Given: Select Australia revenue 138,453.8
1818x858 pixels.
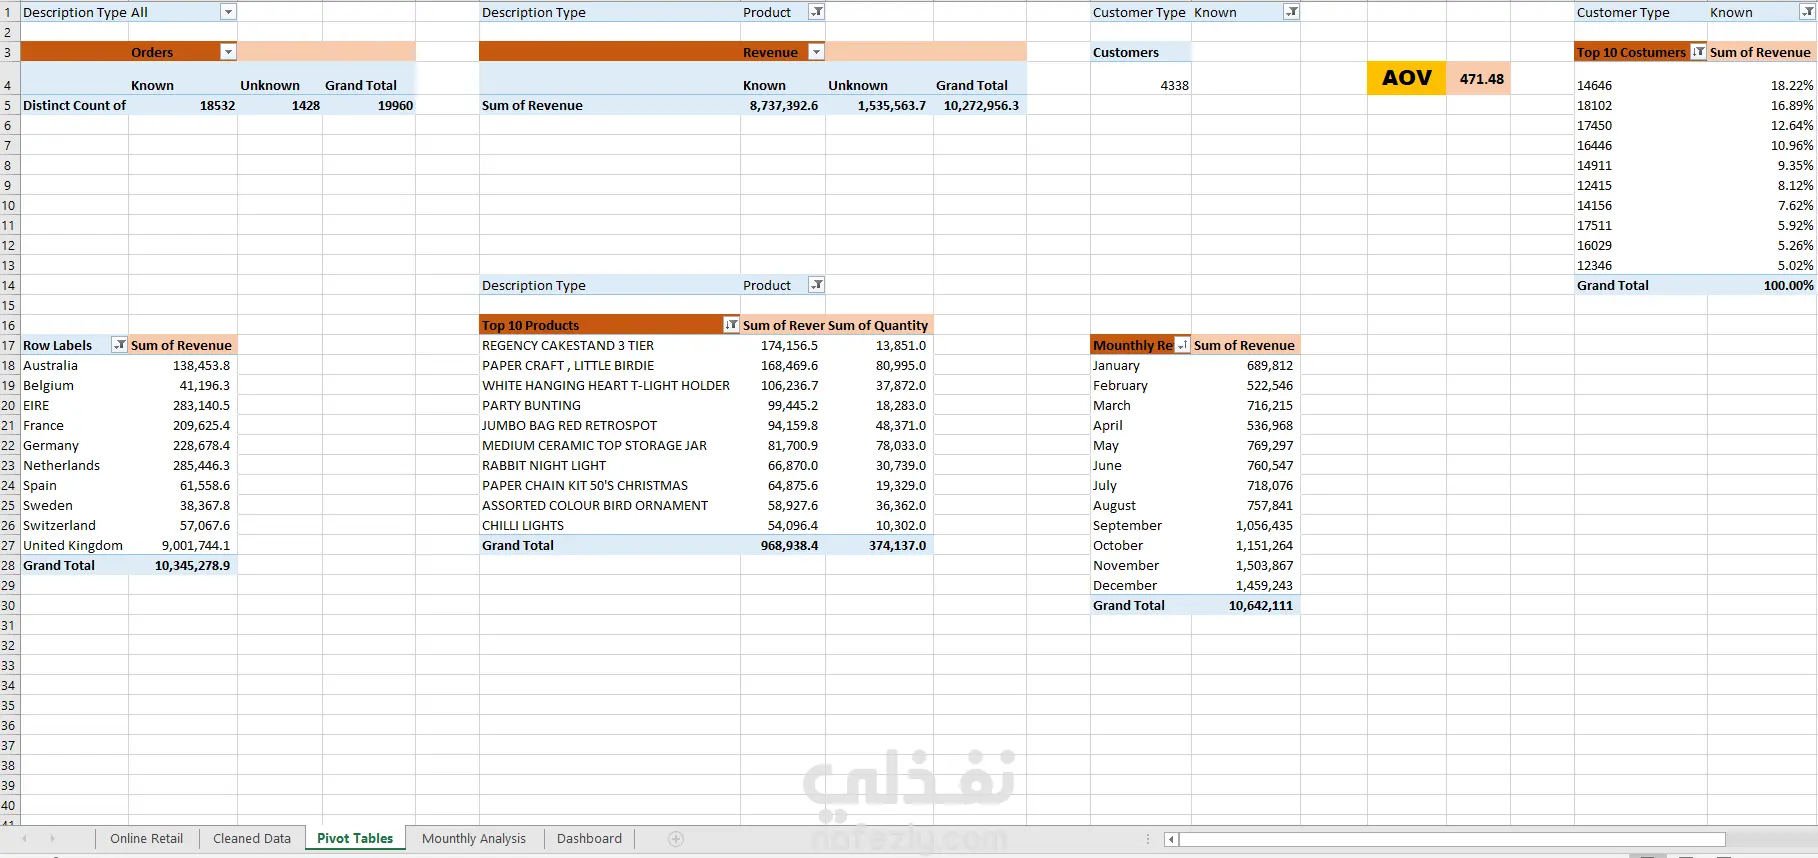Looking at the screenshot, I should (x=183, y=365).
